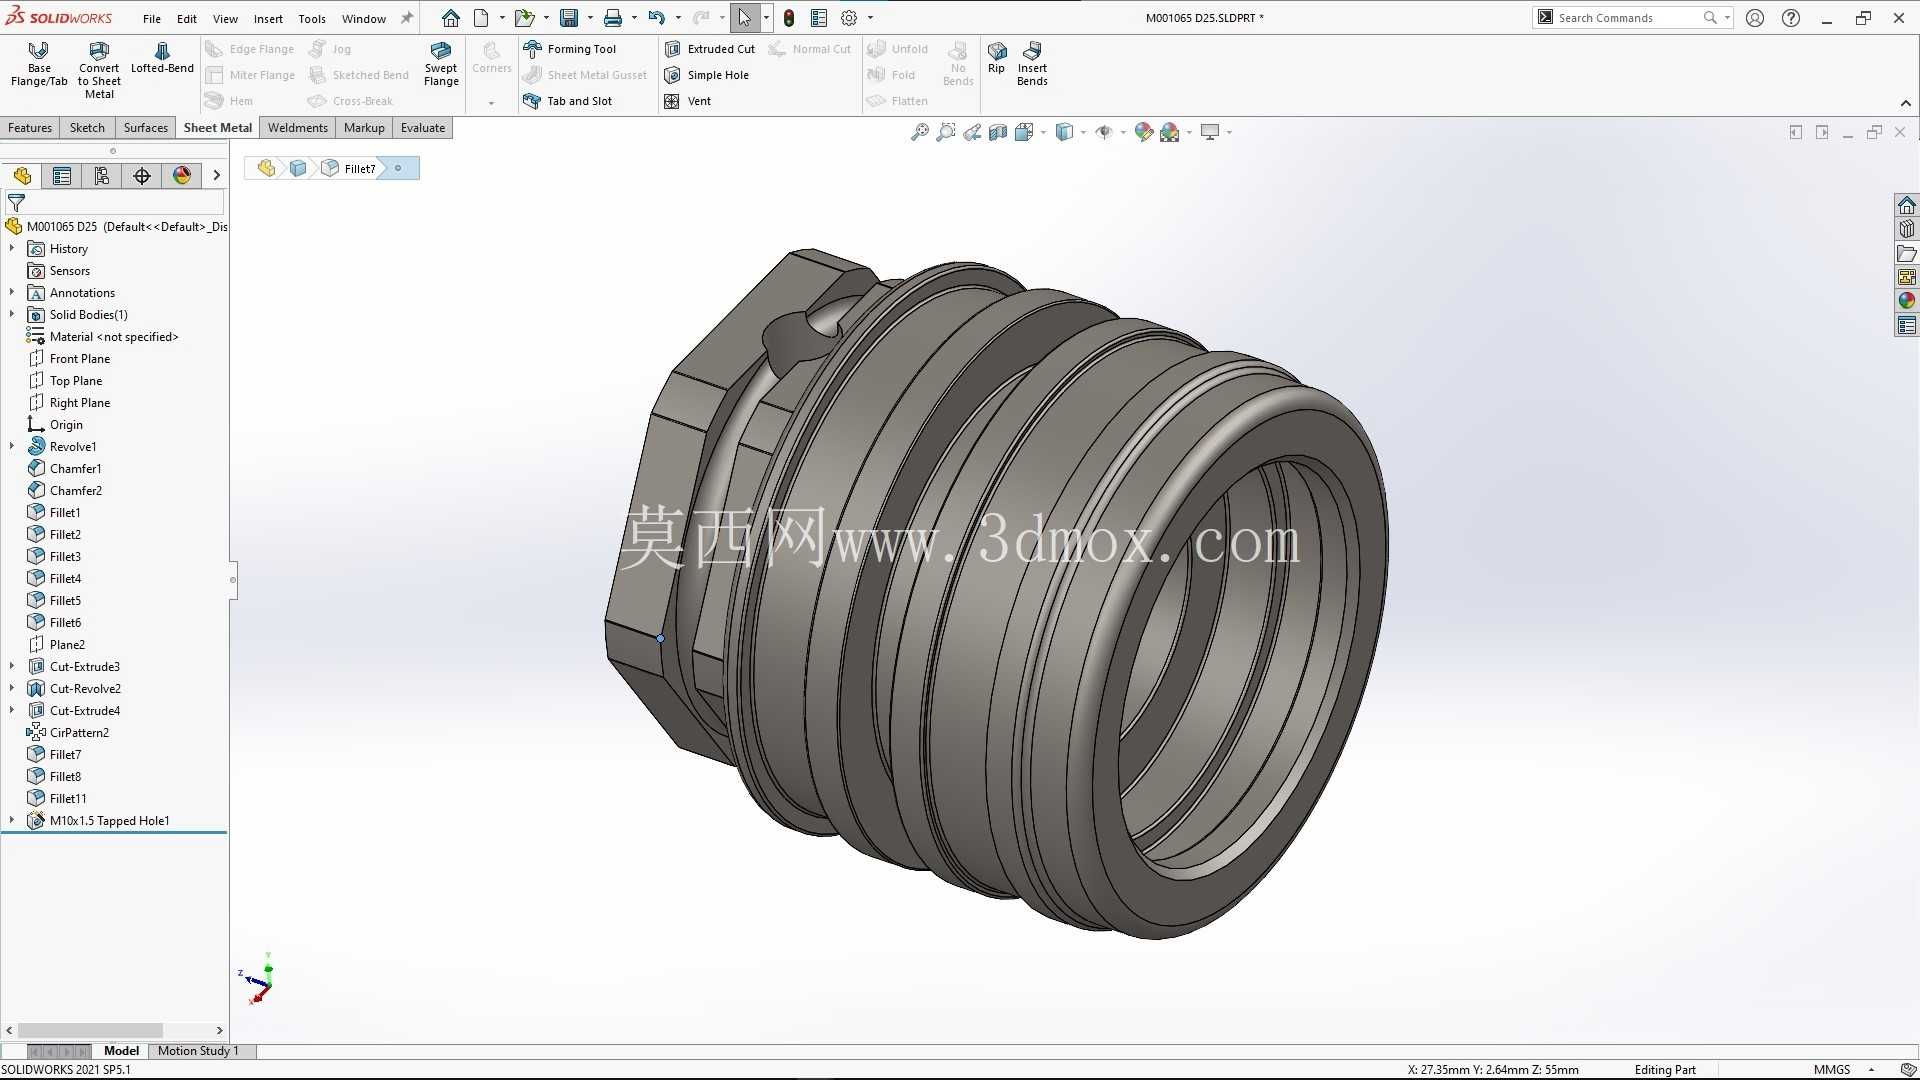Collapse the CommandManager ribbon arrow
Image resolution: width=1920 pixels, height=1080 pixels.
[1906, 103]
